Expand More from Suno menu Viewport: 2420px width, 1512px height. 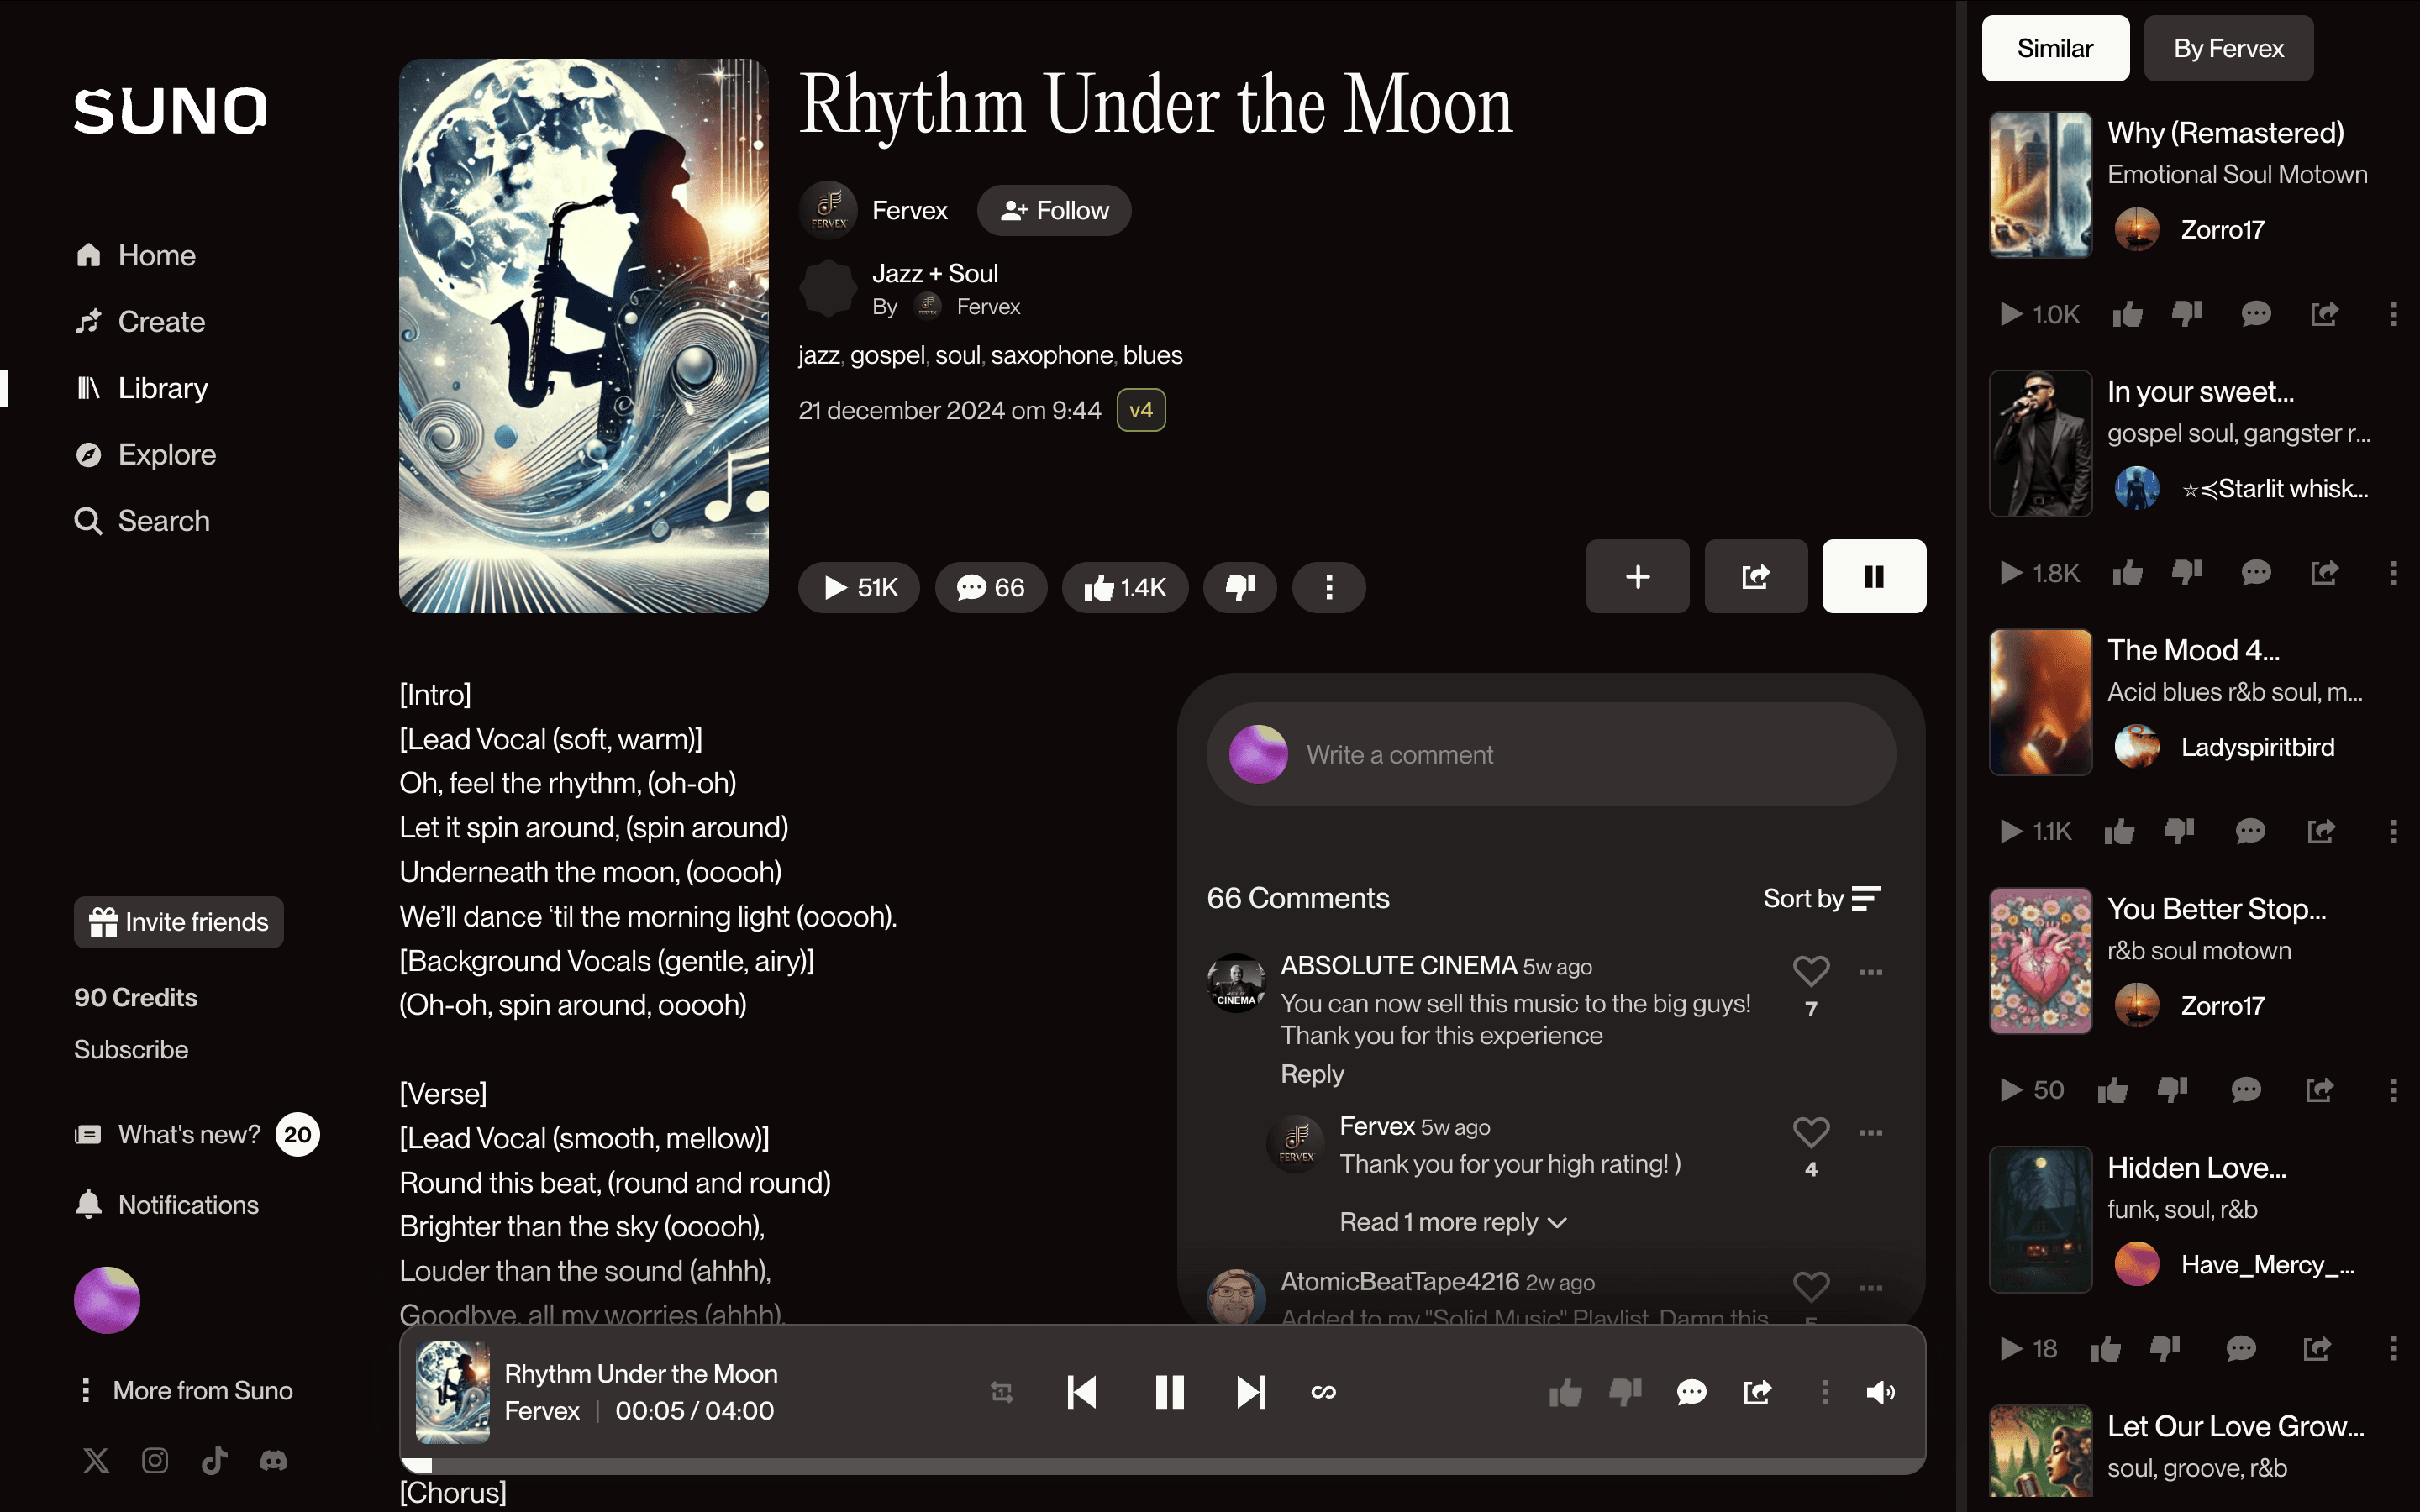pos(186,1390)
